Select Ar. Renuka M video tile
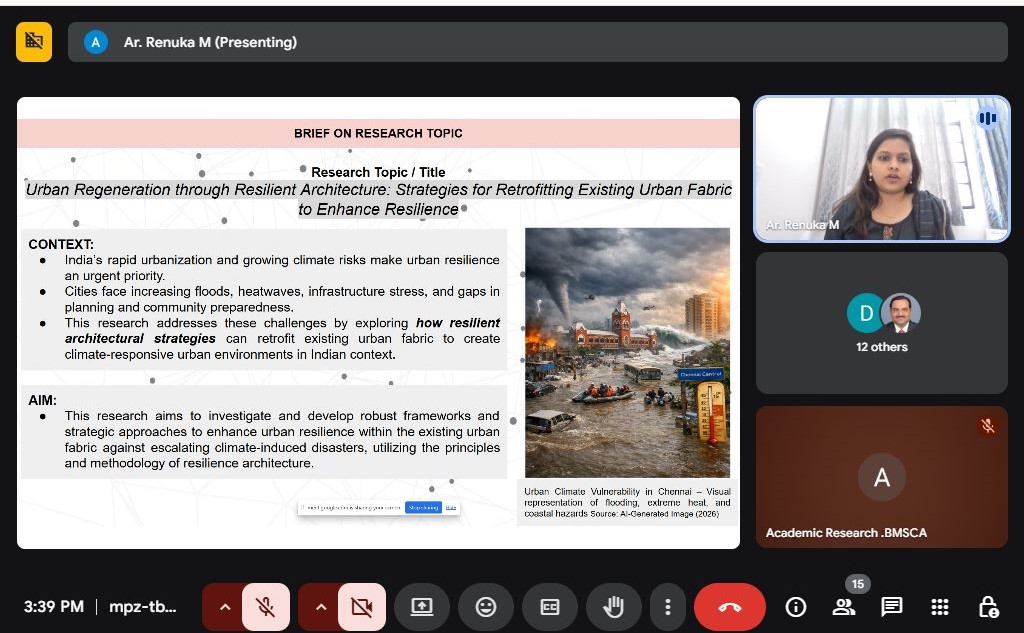This screenshot has width=1024, height=633. (881, 169)
